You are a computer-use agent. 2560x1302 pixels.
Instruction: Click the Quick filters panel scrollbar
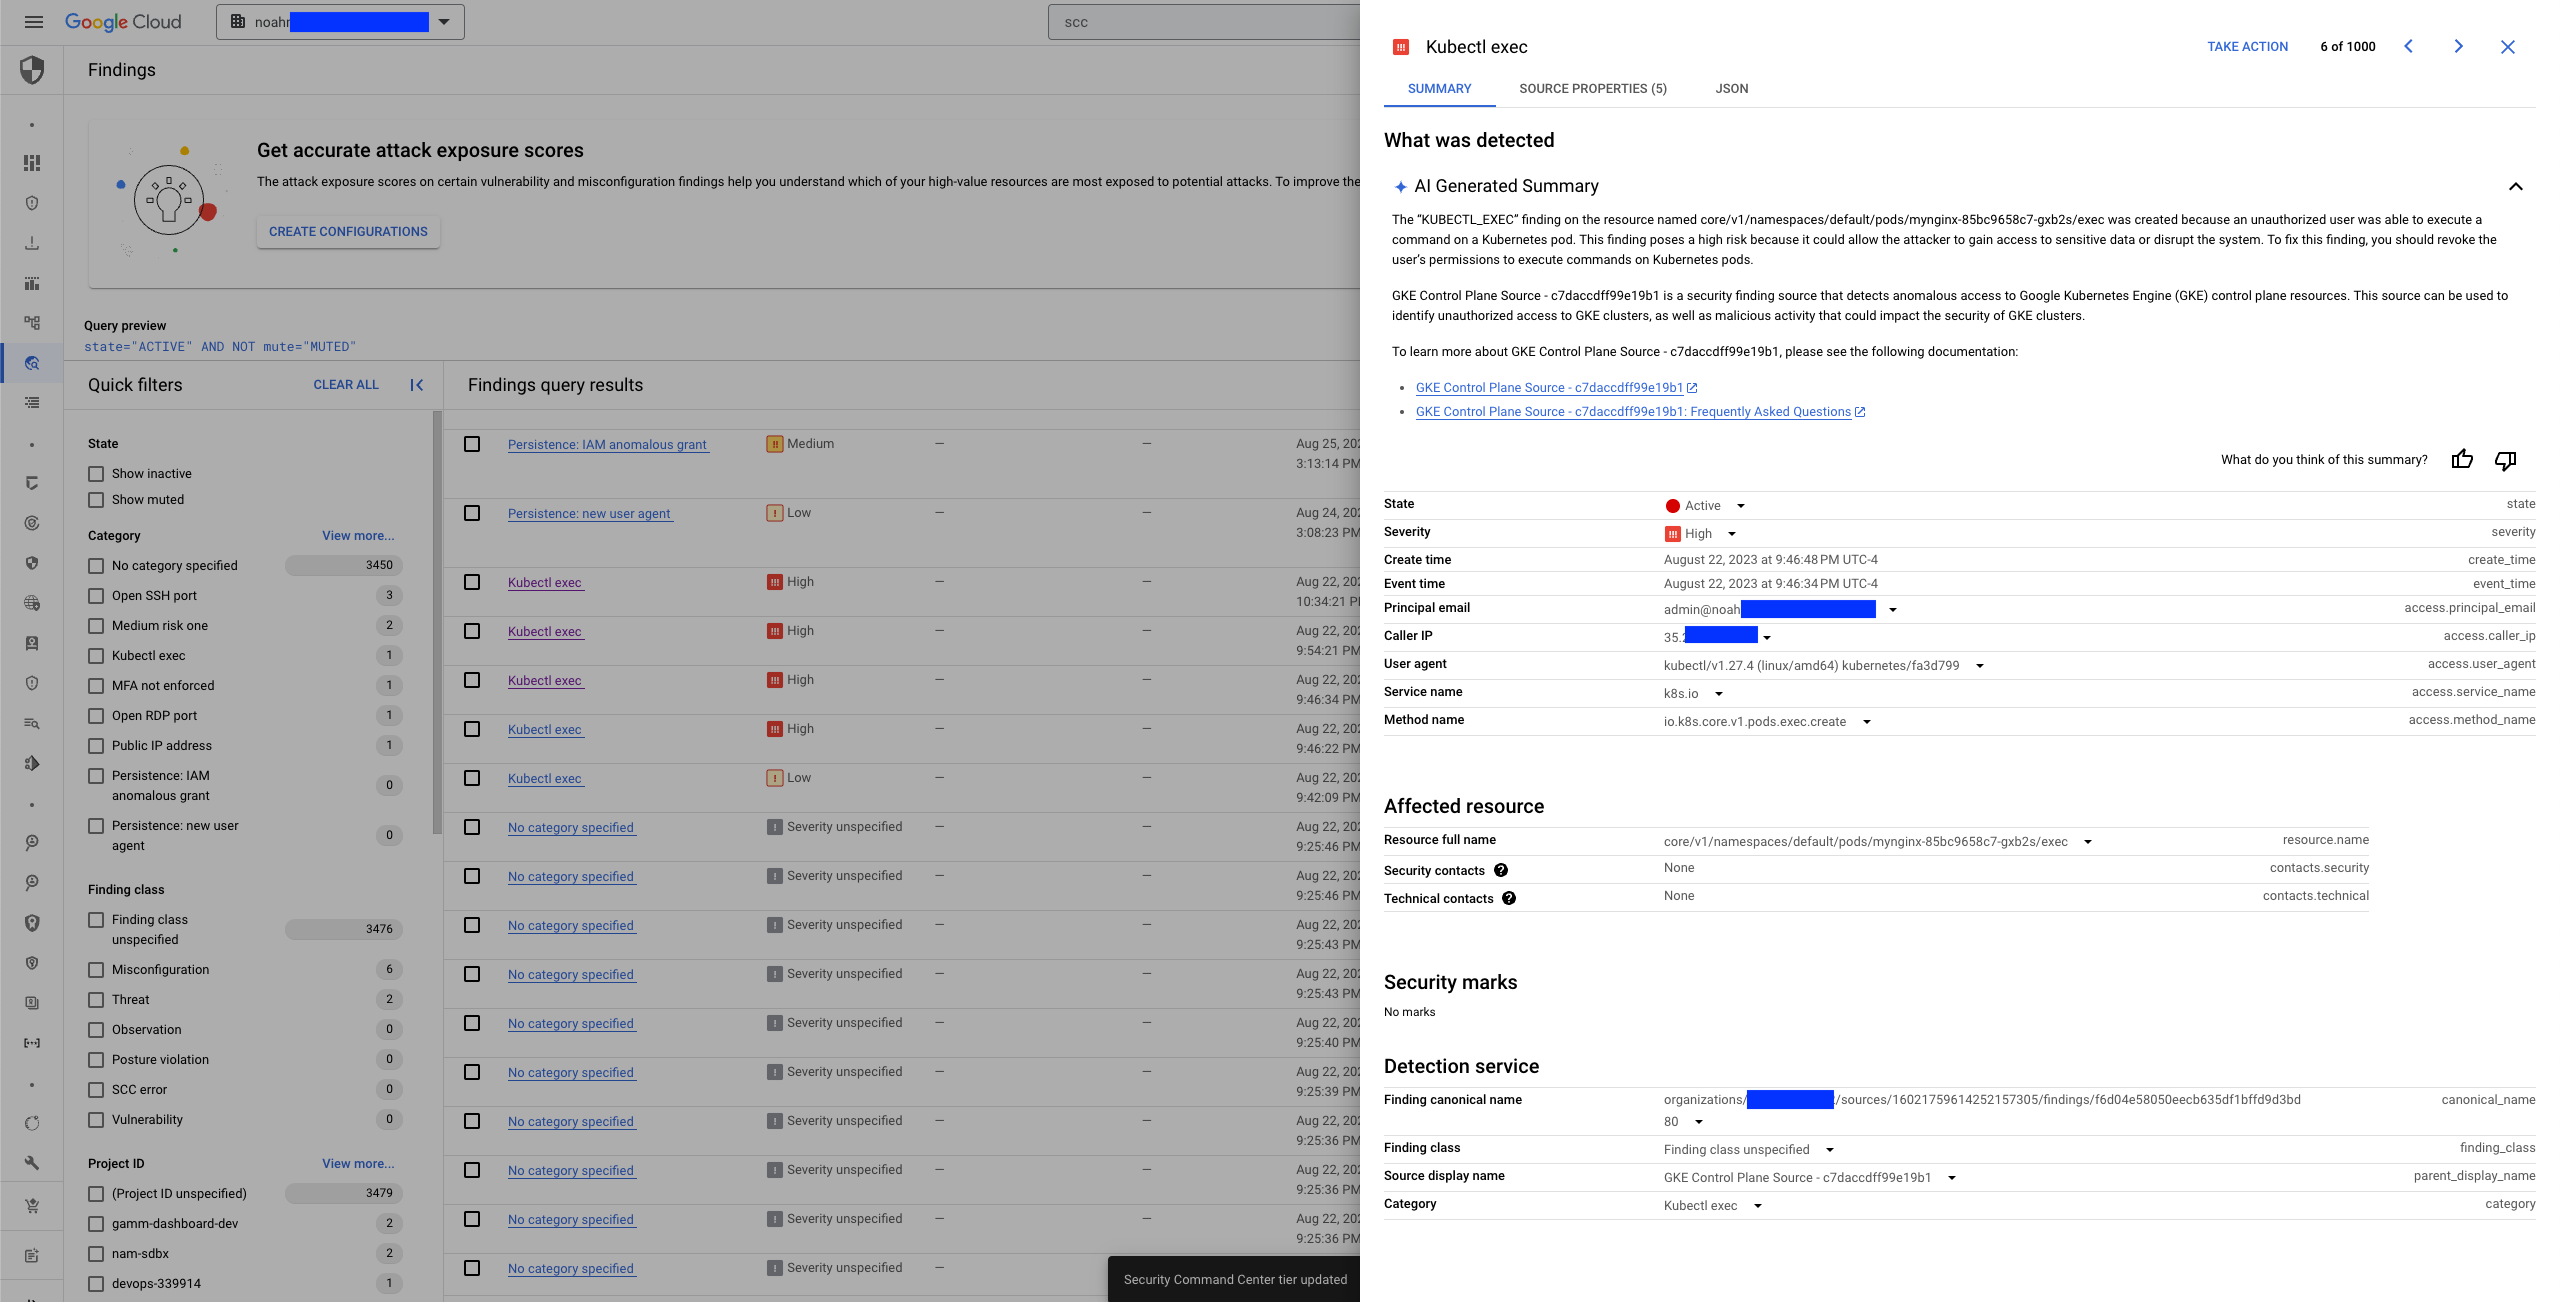437,620
